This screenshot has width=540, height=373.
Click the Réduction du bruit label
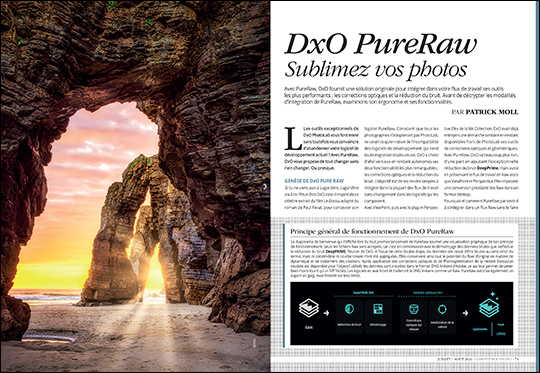click(349, 324)
